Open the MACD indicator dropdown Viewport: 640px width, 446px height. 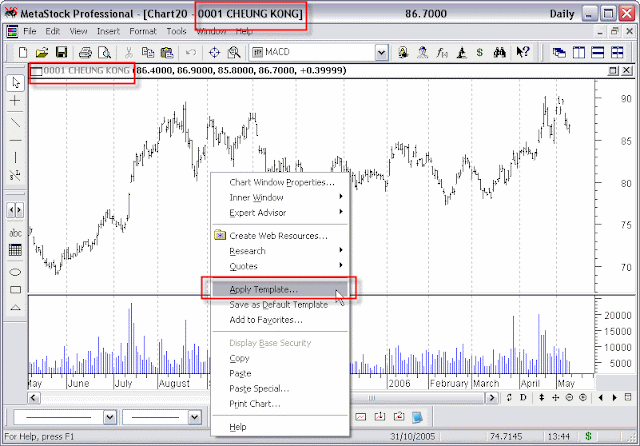[x=381, y=52]
